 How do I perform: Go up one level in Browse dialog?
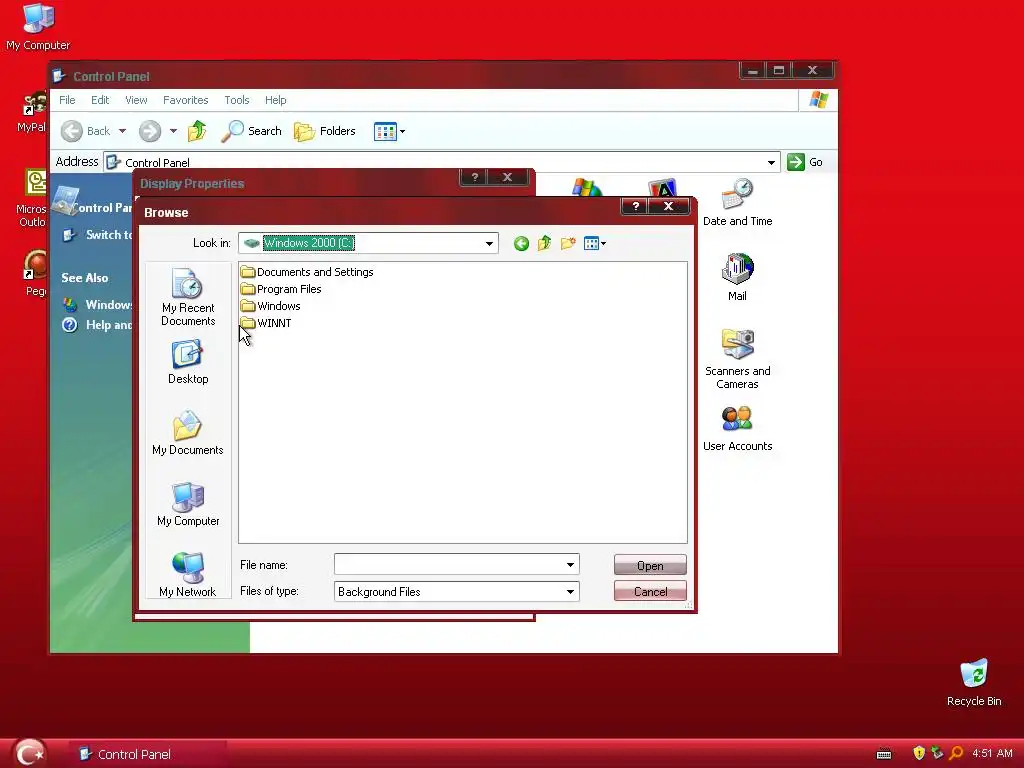coord(545,244)
